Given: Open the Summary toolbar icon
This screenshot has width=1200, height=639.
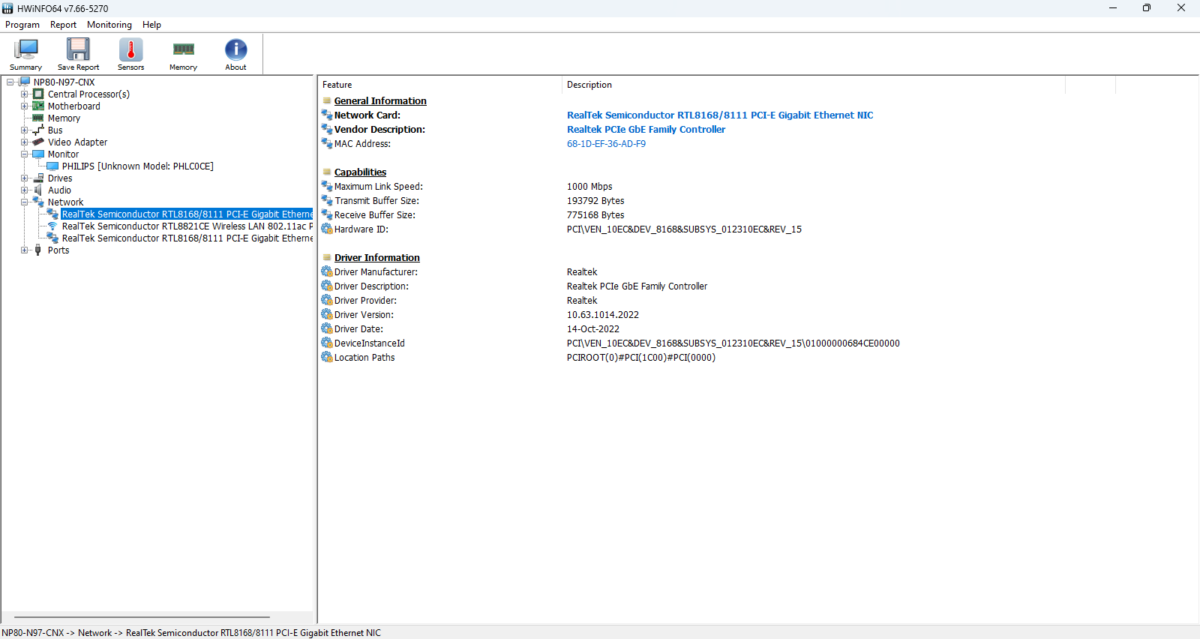Looking at the screenshot, I should coord(26,53).
